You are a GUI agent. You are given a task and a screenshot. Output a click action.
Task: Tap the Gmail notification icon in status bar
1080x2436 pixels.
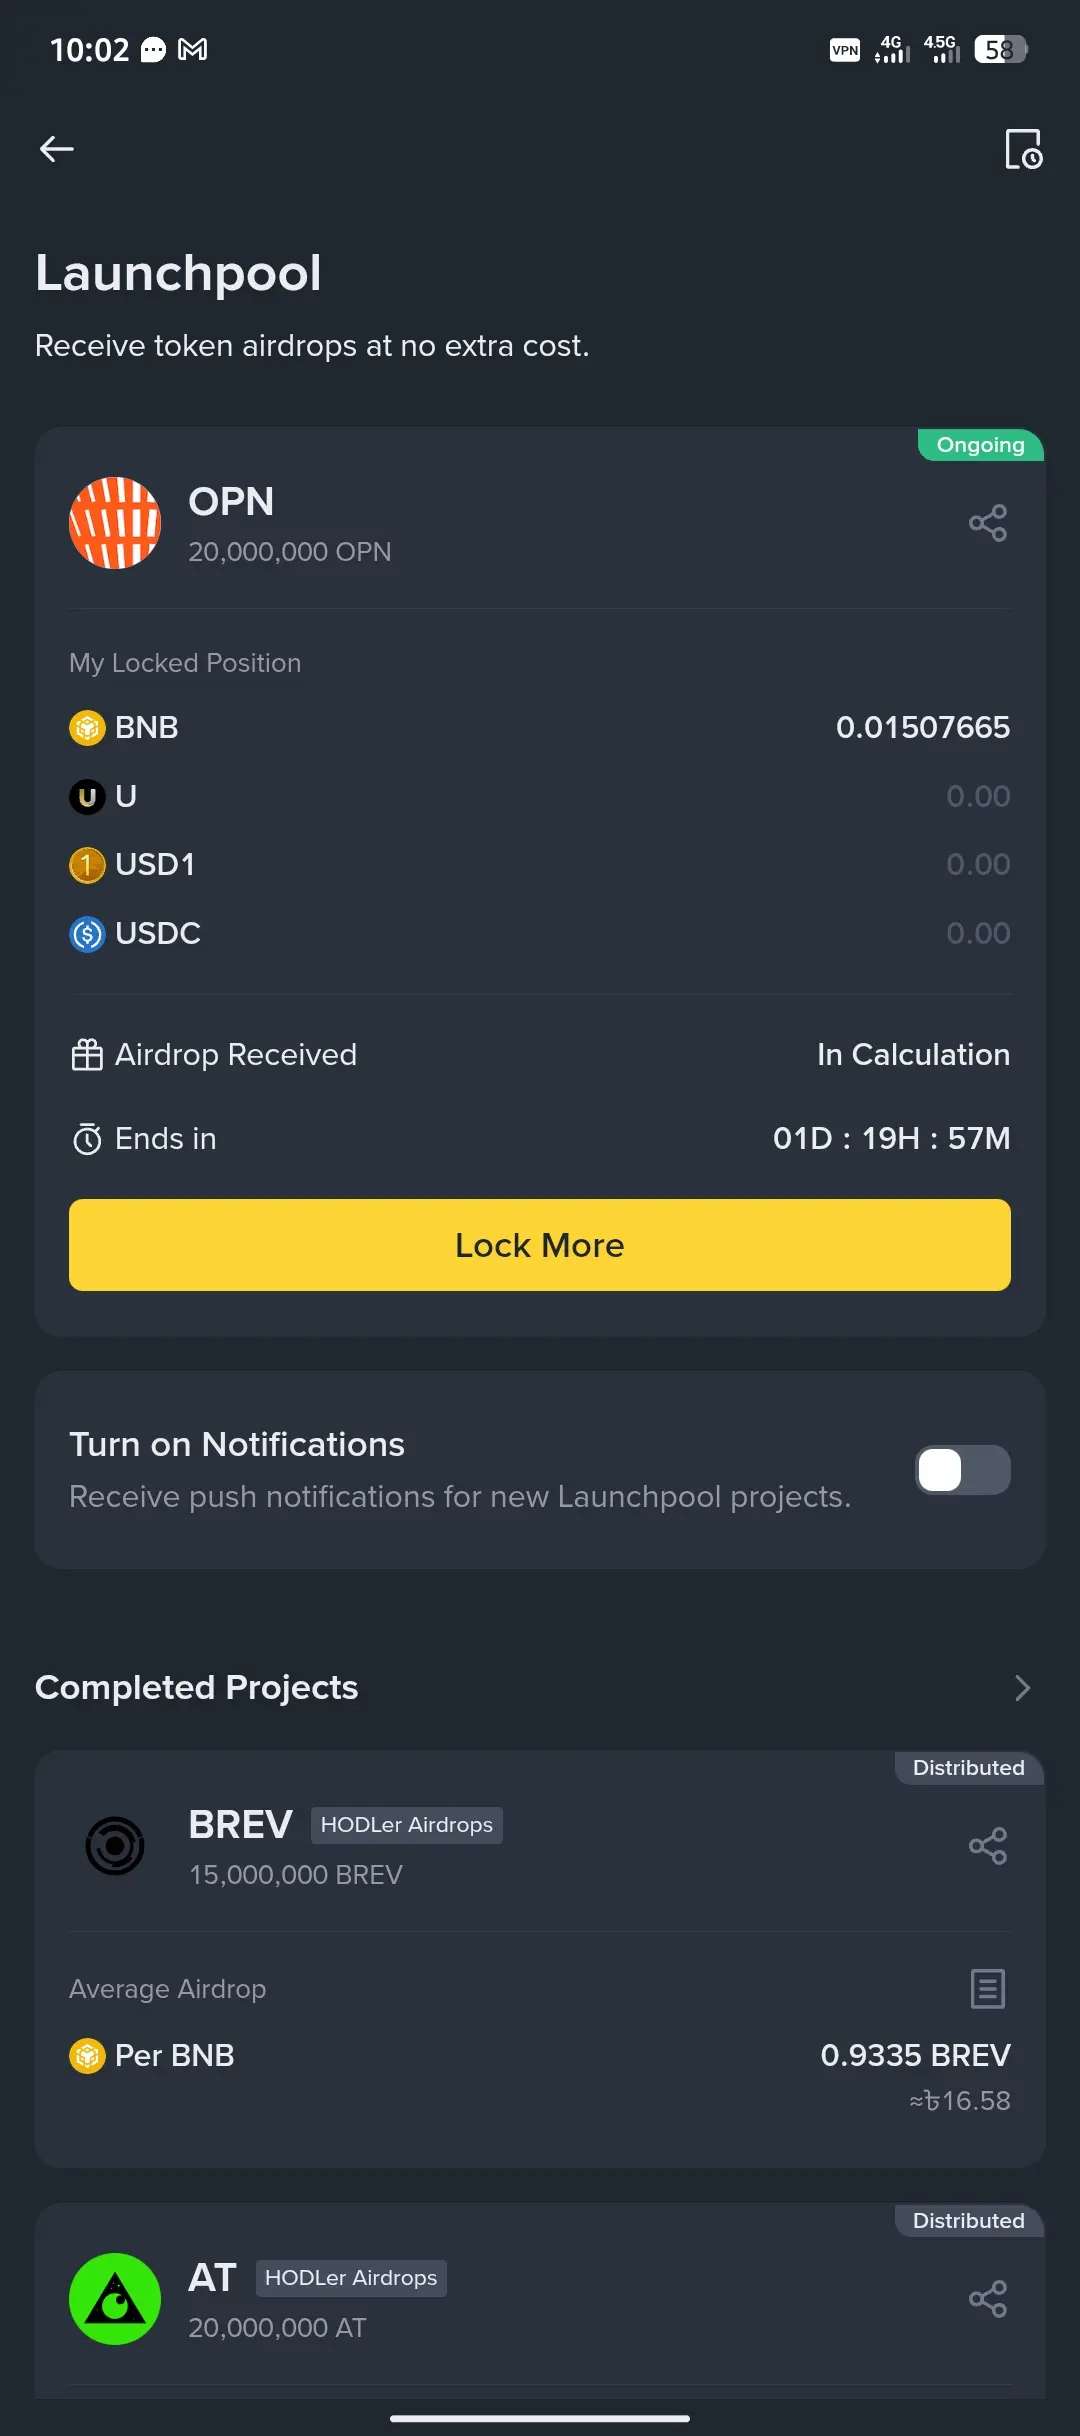(x=193, y=49)
